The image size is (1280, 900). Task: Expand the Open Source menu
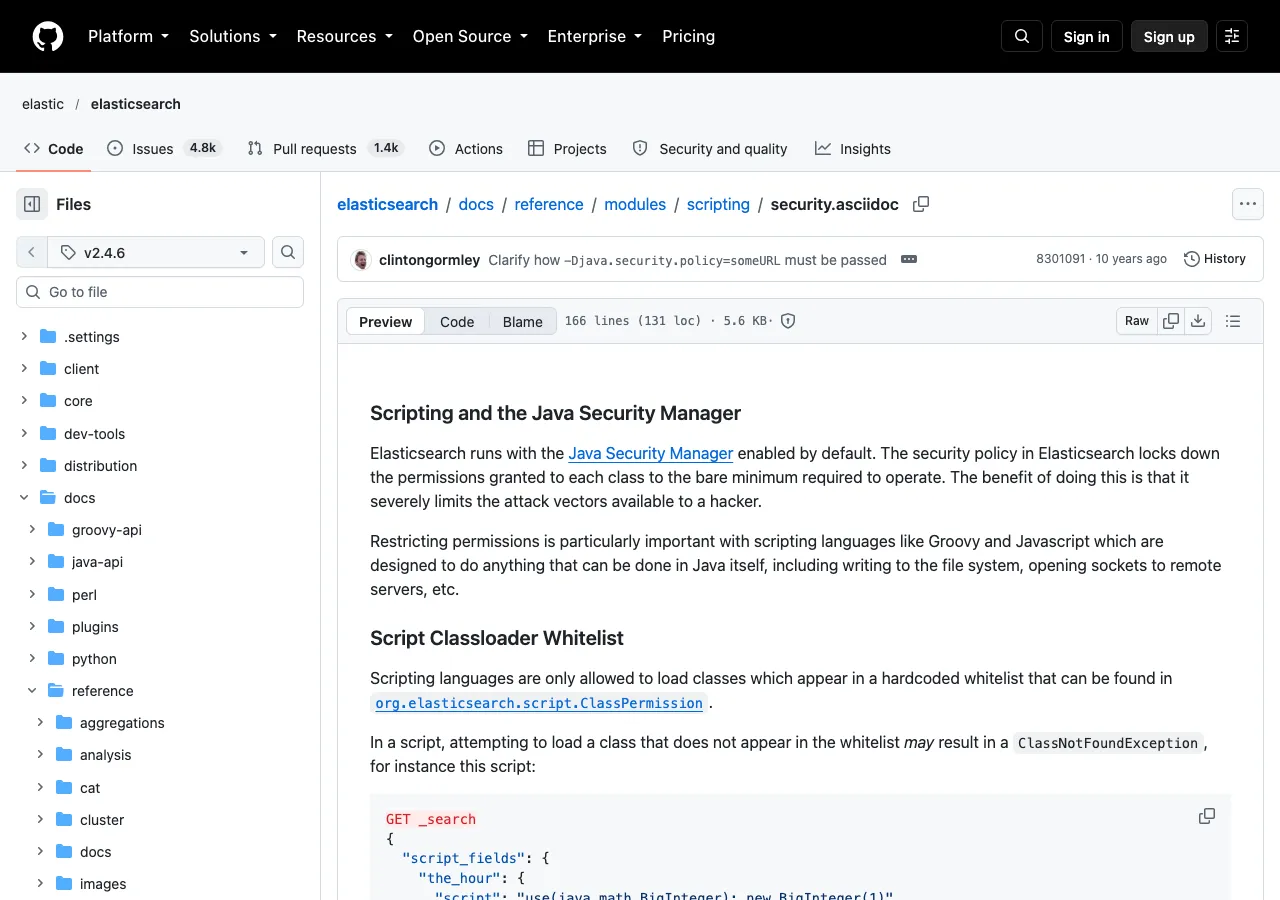coord(470,36)
